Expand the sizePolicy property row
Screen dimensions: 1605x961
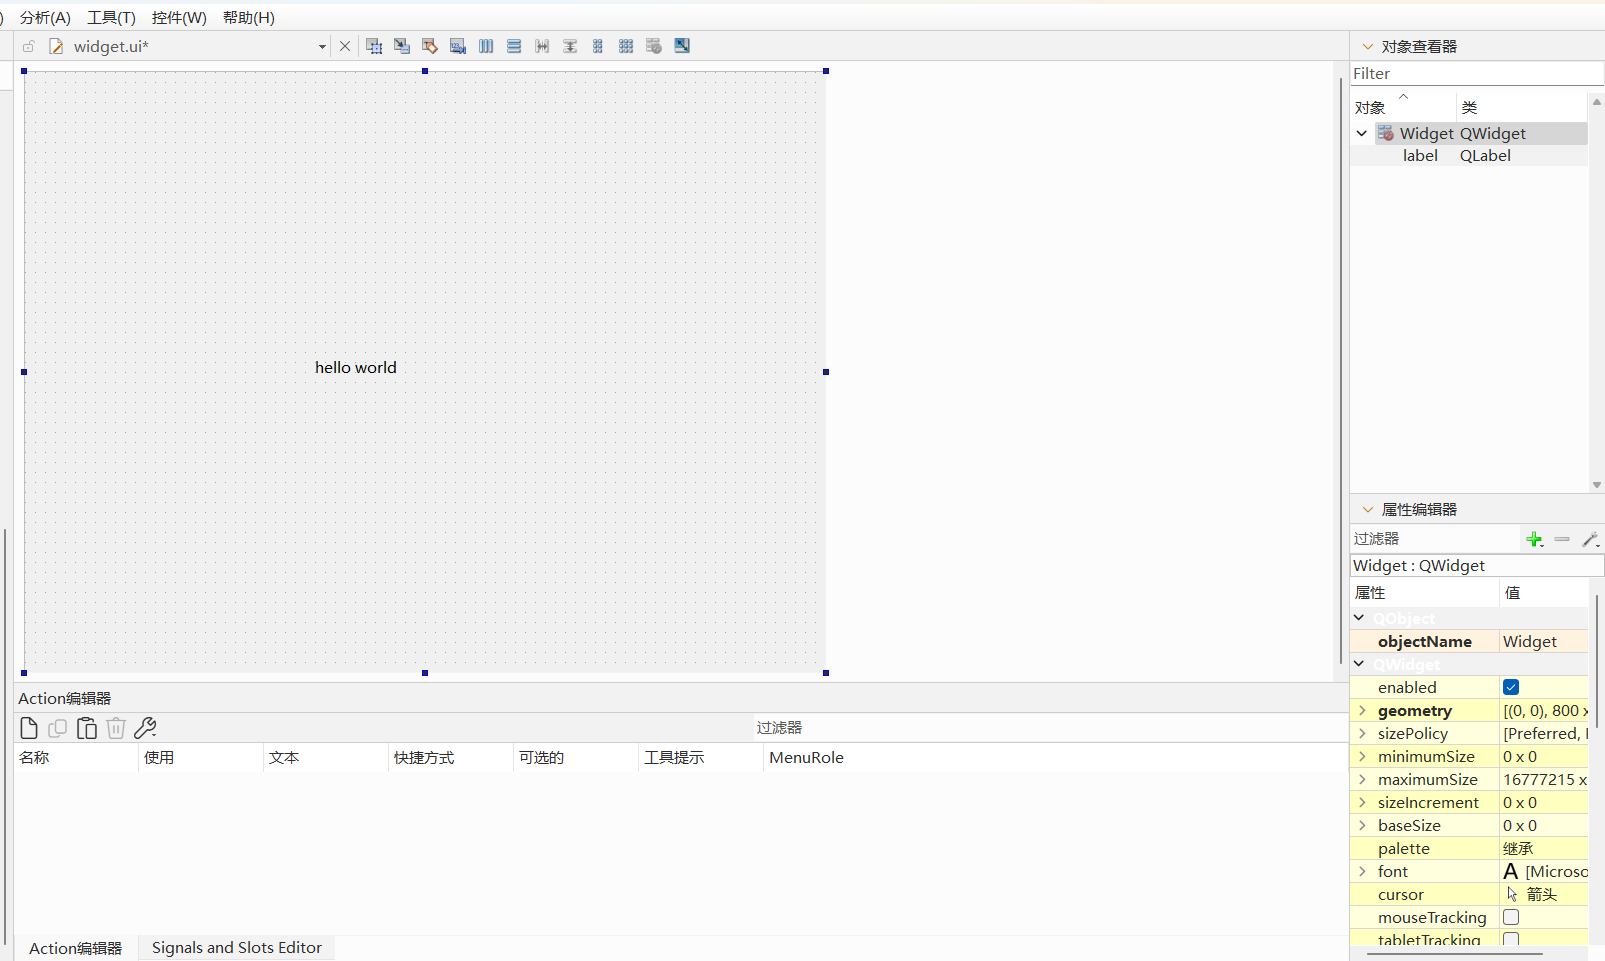pyautogui.click(x=1362, y=733)
